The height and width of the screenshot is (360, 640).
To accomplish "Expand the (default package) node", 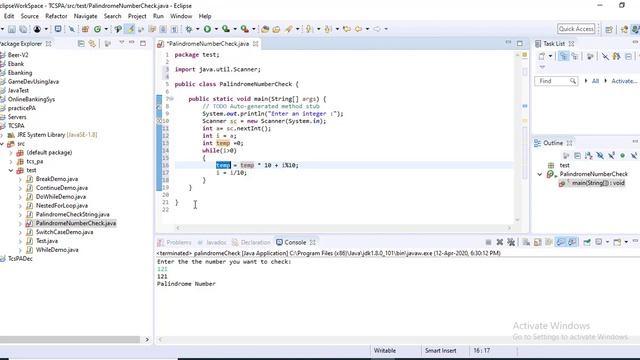I will click(11, 152).
